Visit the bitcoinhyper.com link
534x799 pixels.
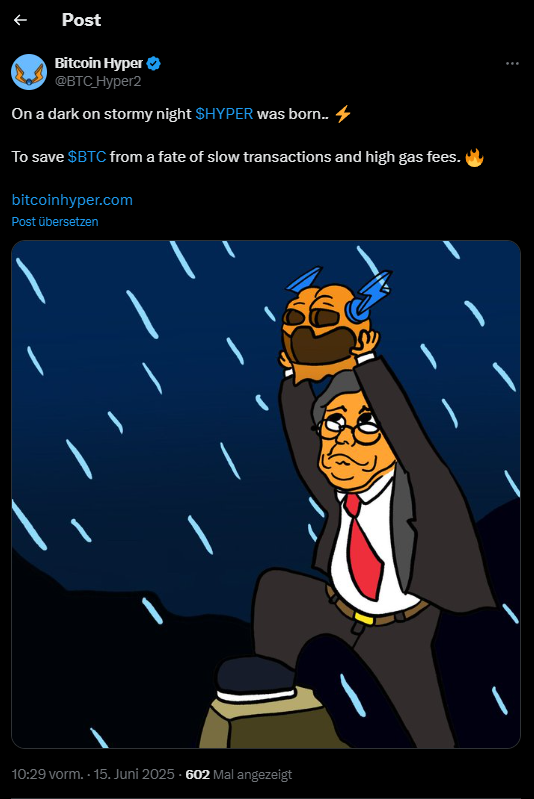point(72,200)
